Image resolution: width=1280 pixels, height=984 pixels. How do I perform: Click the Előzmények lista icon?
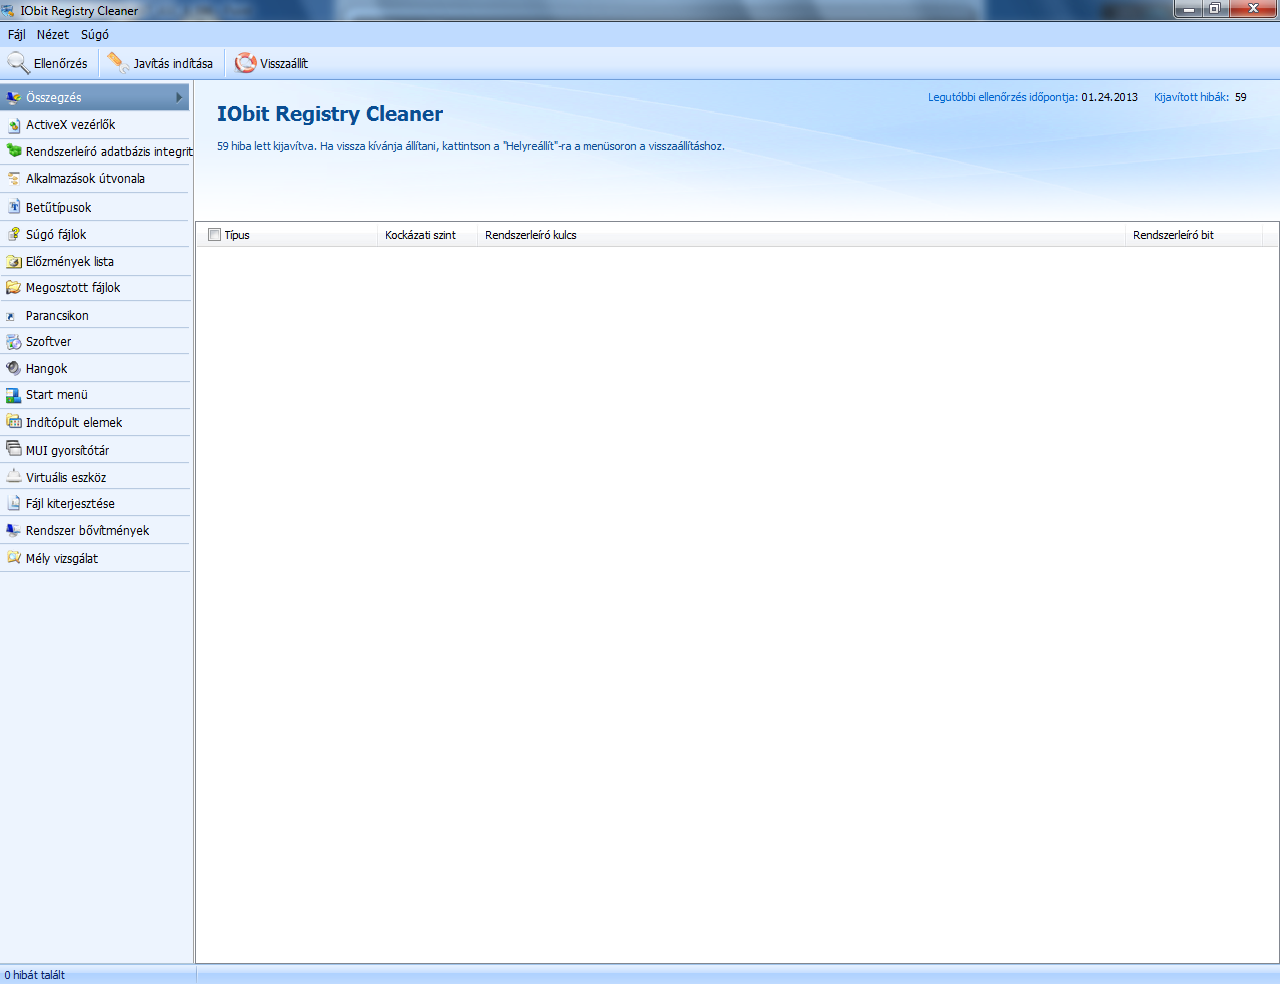coord(14,261)
